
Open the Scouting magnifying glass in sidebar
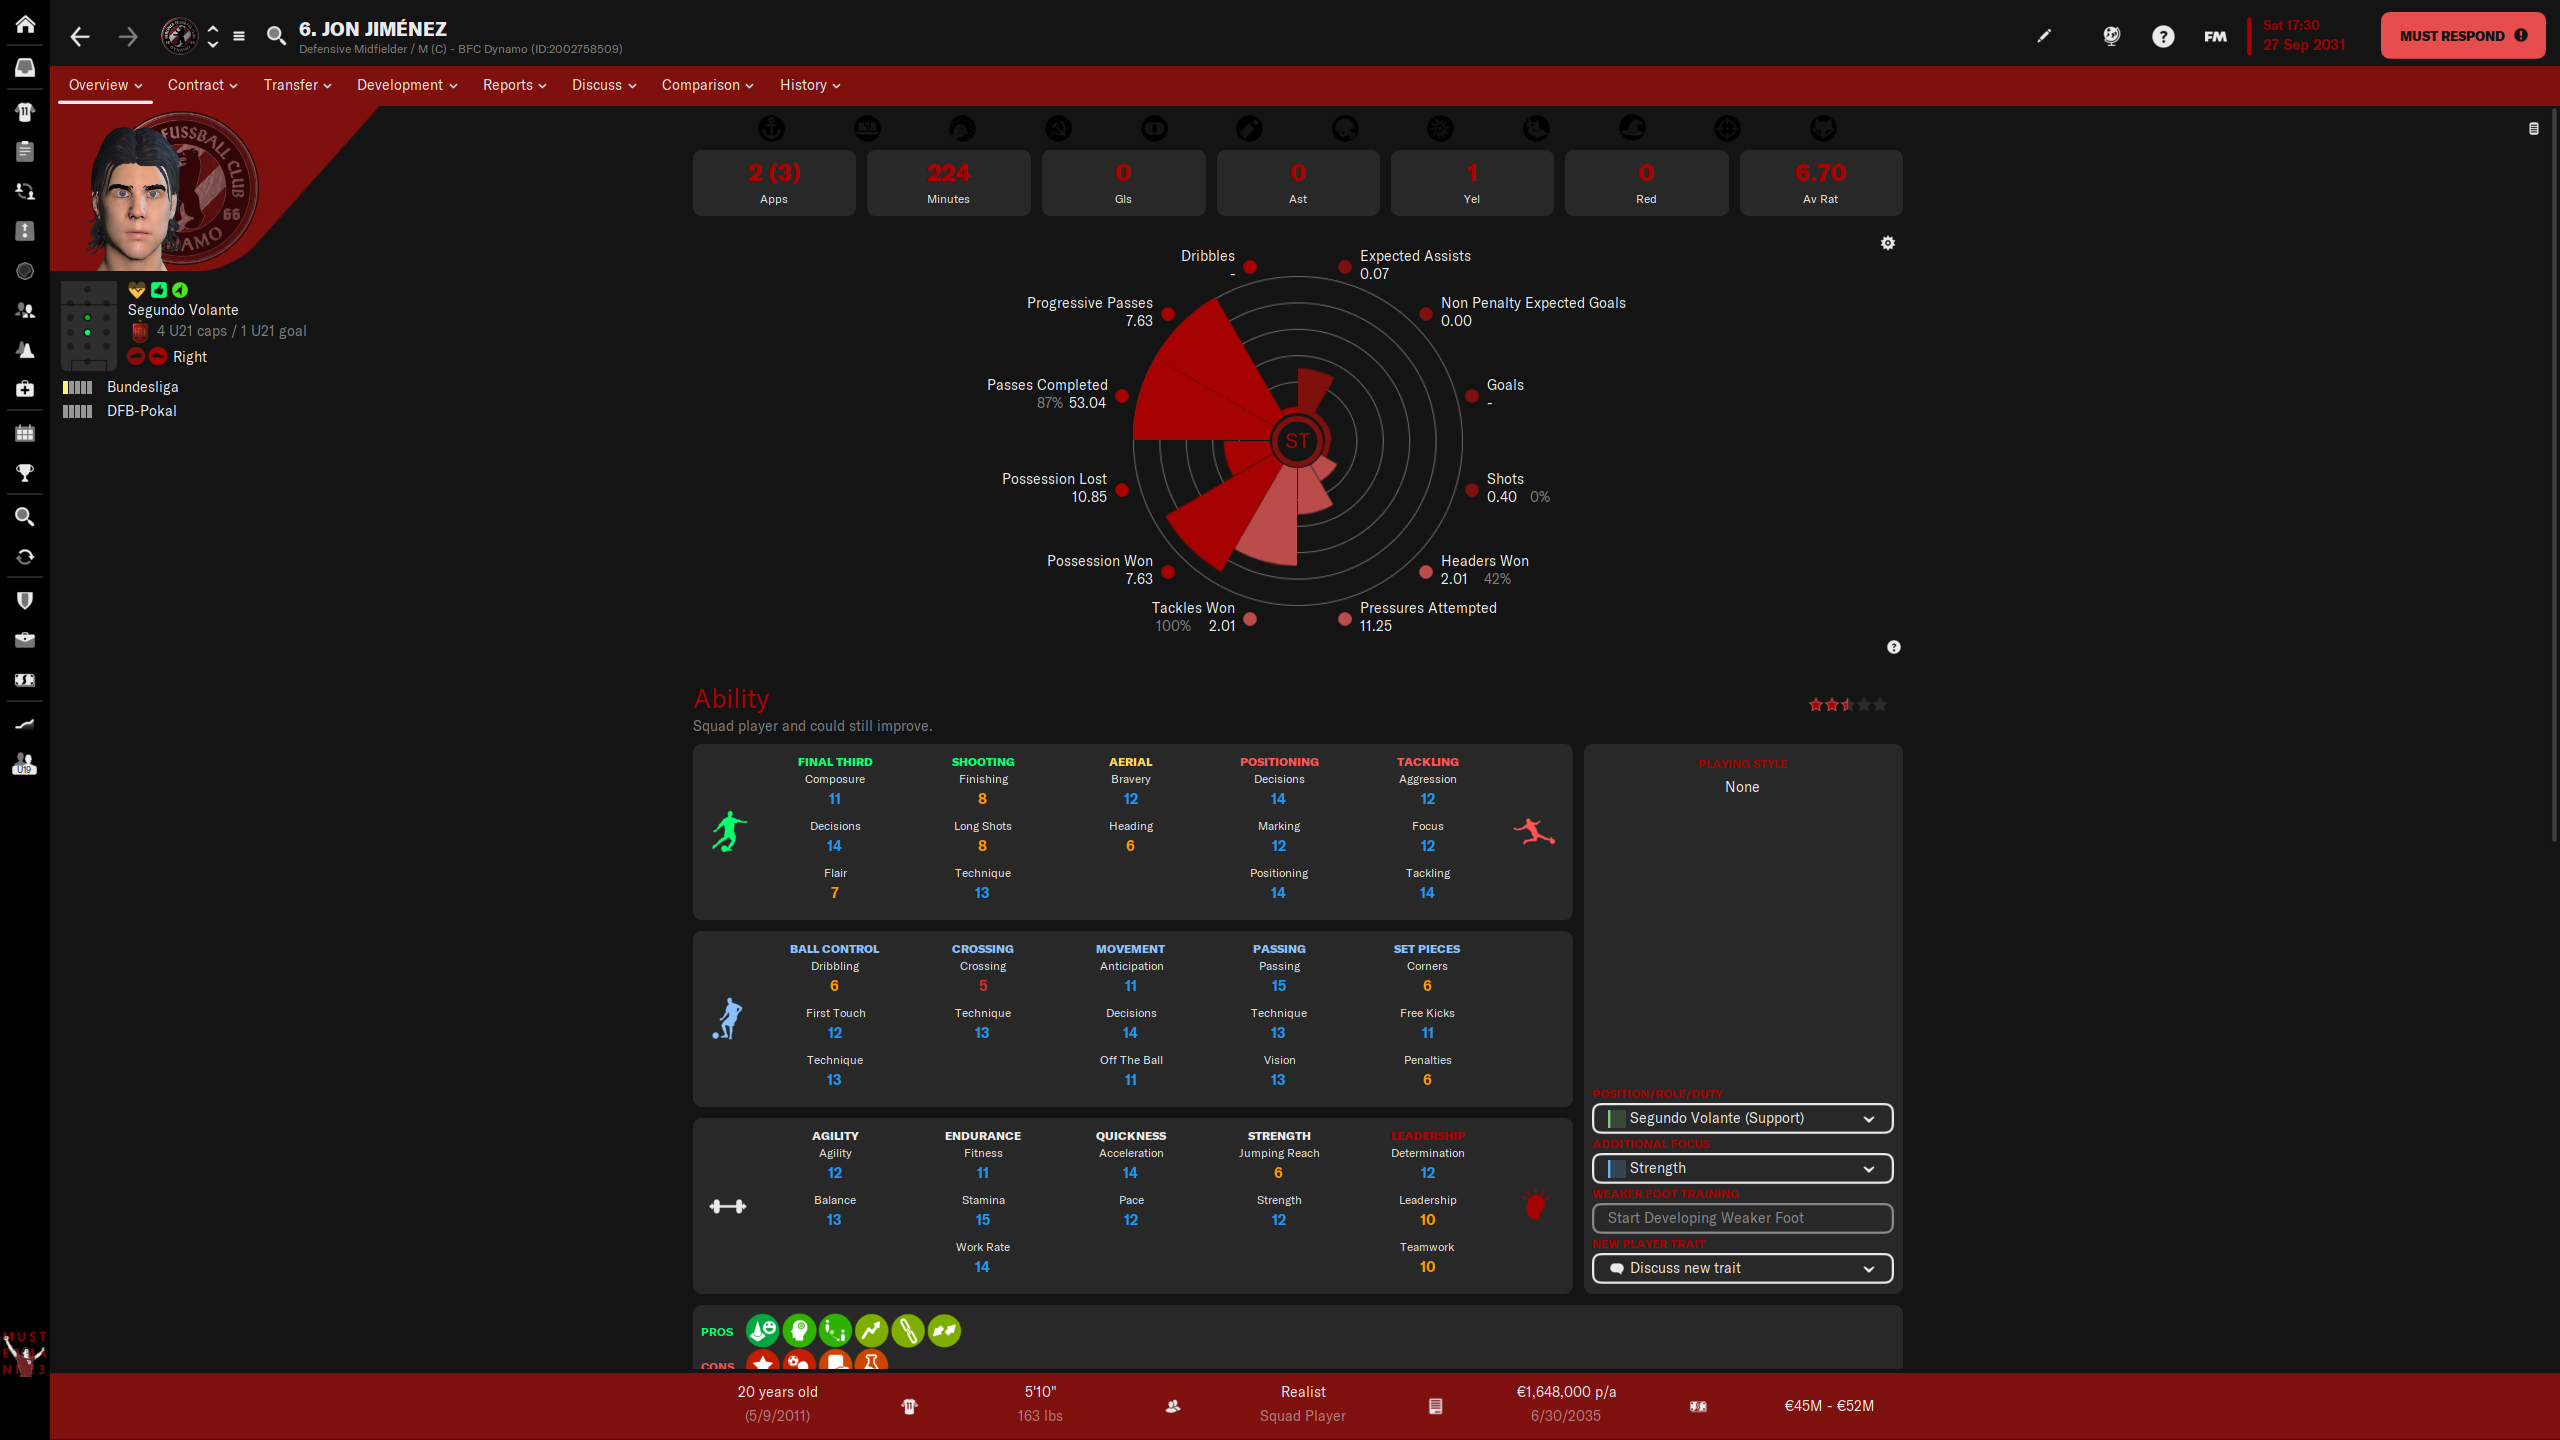pyautogui.click(x=25, y=517)
